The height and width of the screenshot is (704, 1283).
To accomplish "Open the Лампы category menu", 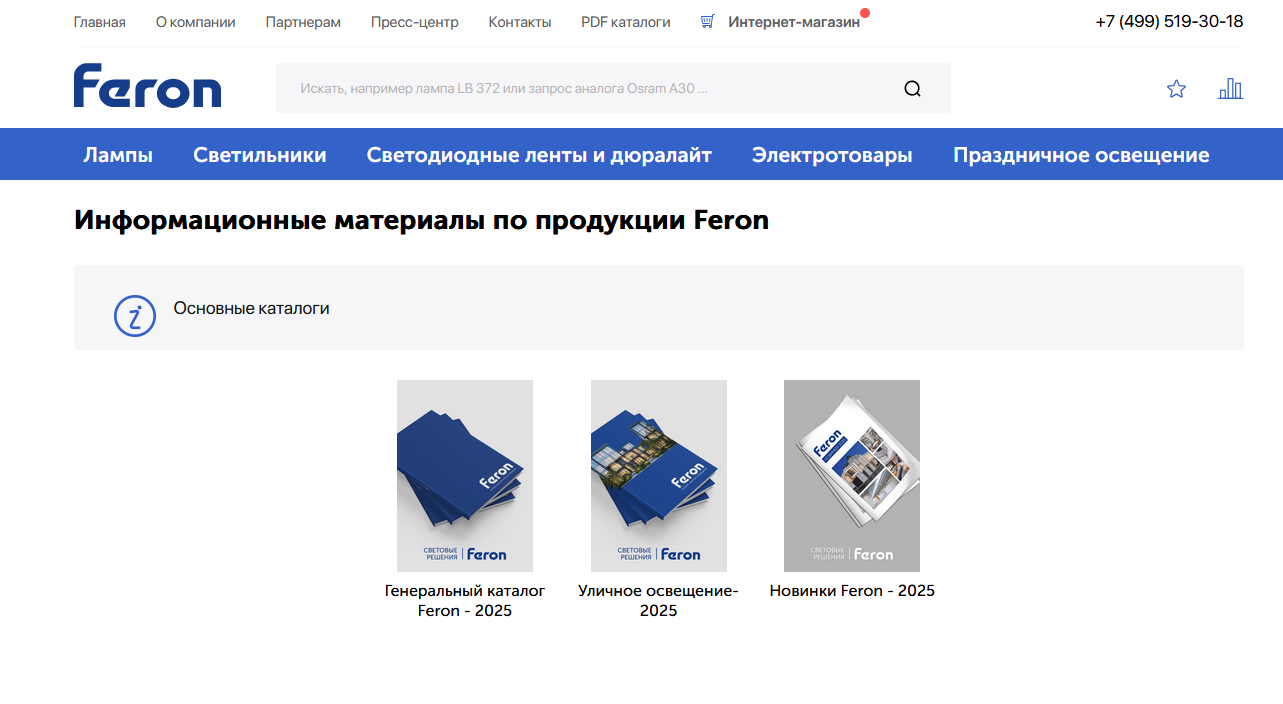I will pyautogui.click(x=118, y=155).
